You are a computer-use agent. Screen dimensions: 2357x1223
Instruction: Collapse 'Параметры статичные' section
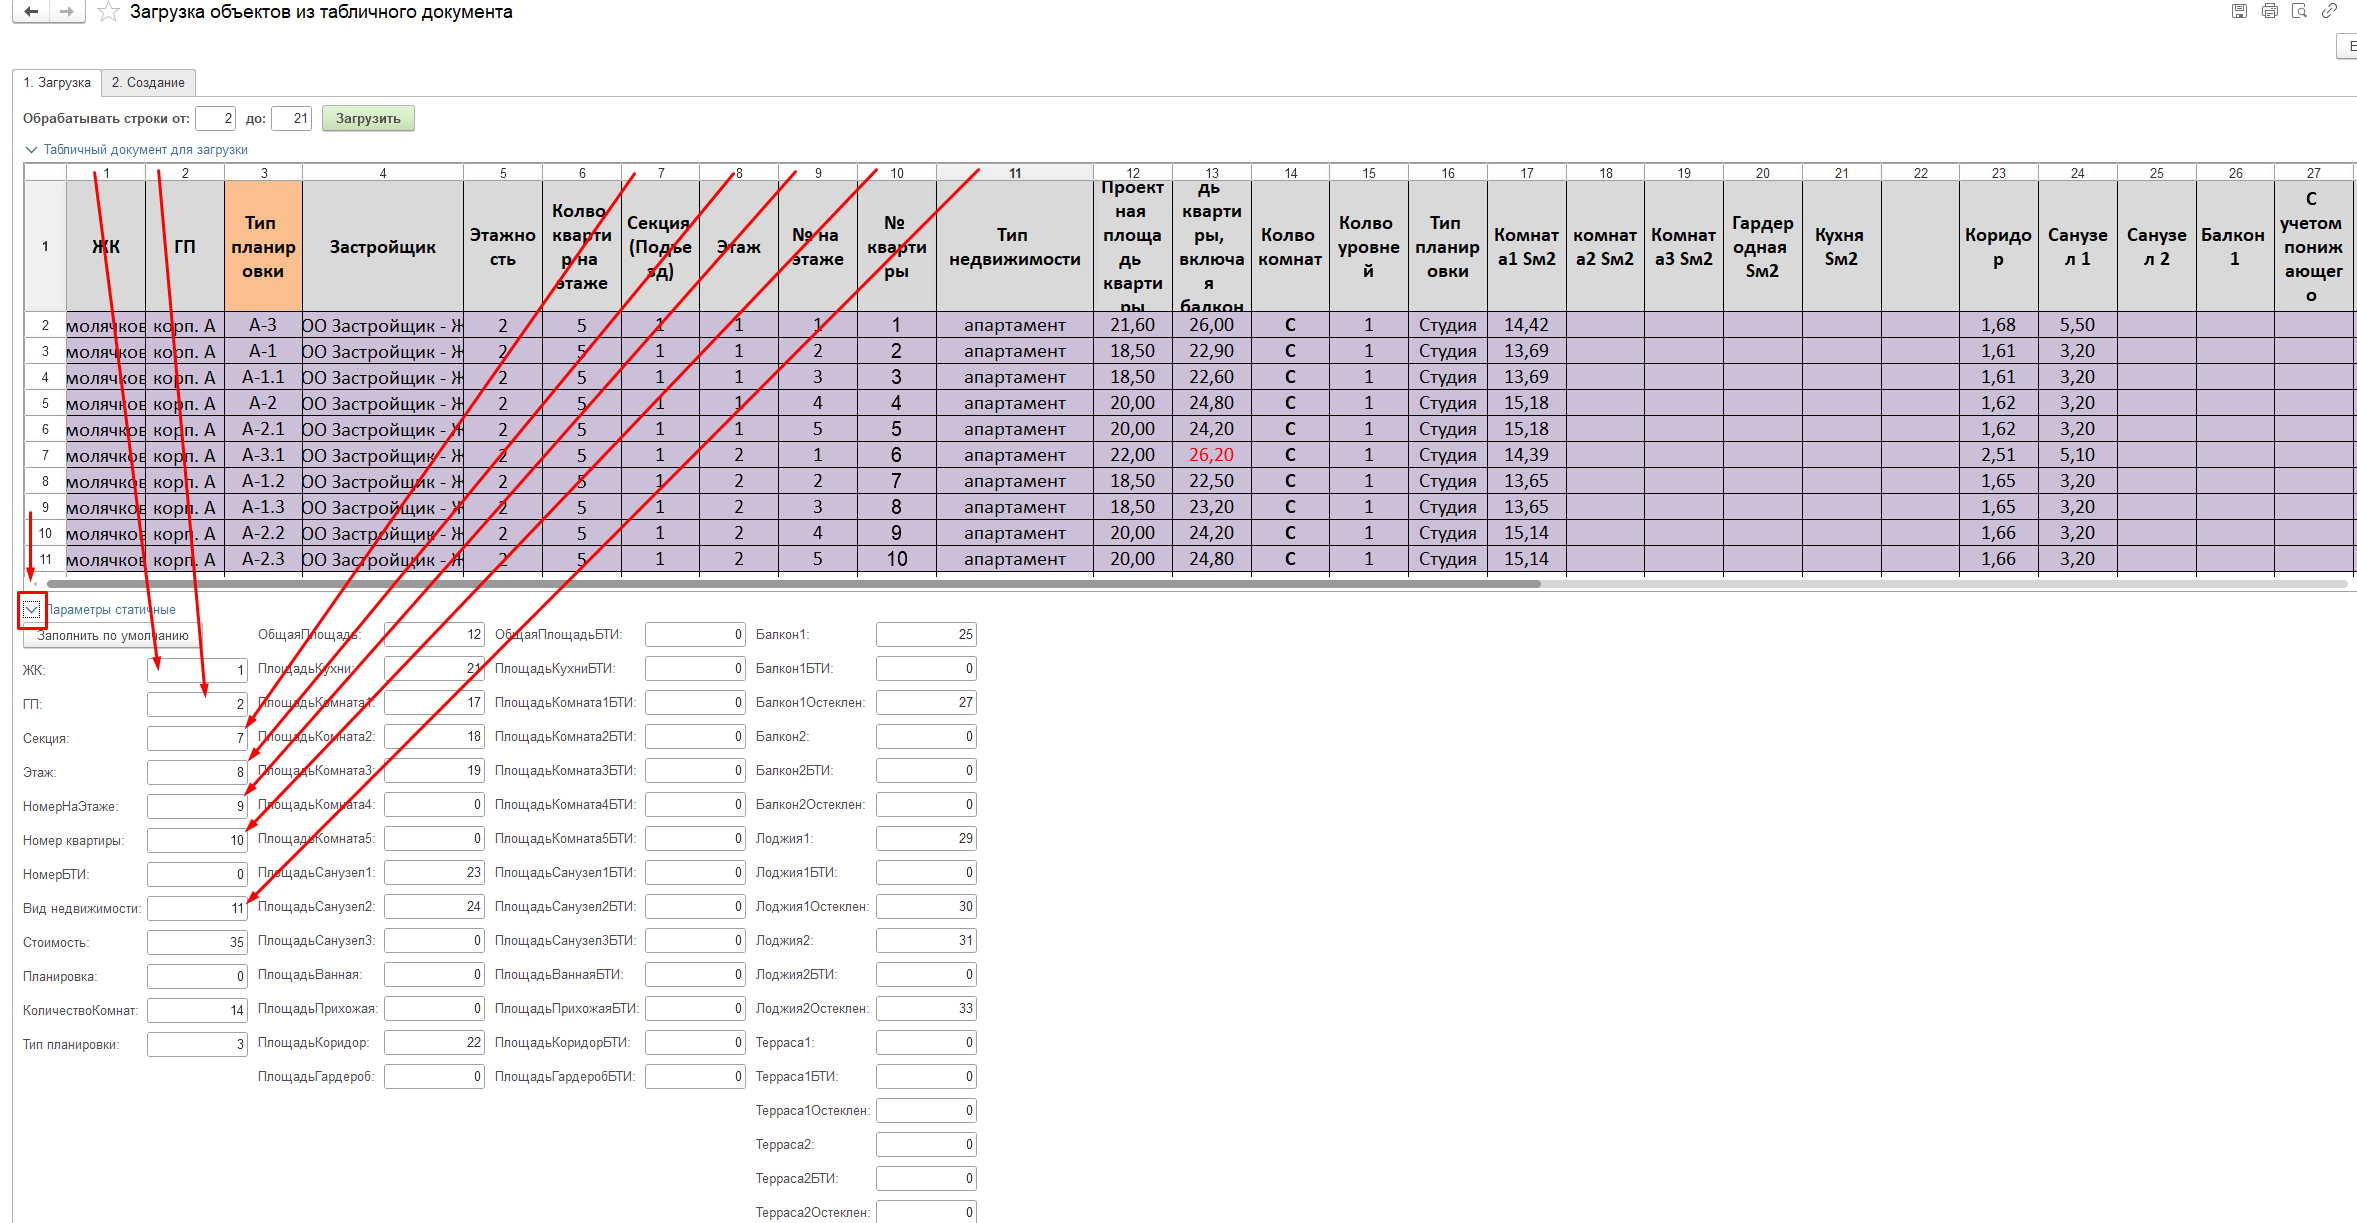tap(32, 609)
